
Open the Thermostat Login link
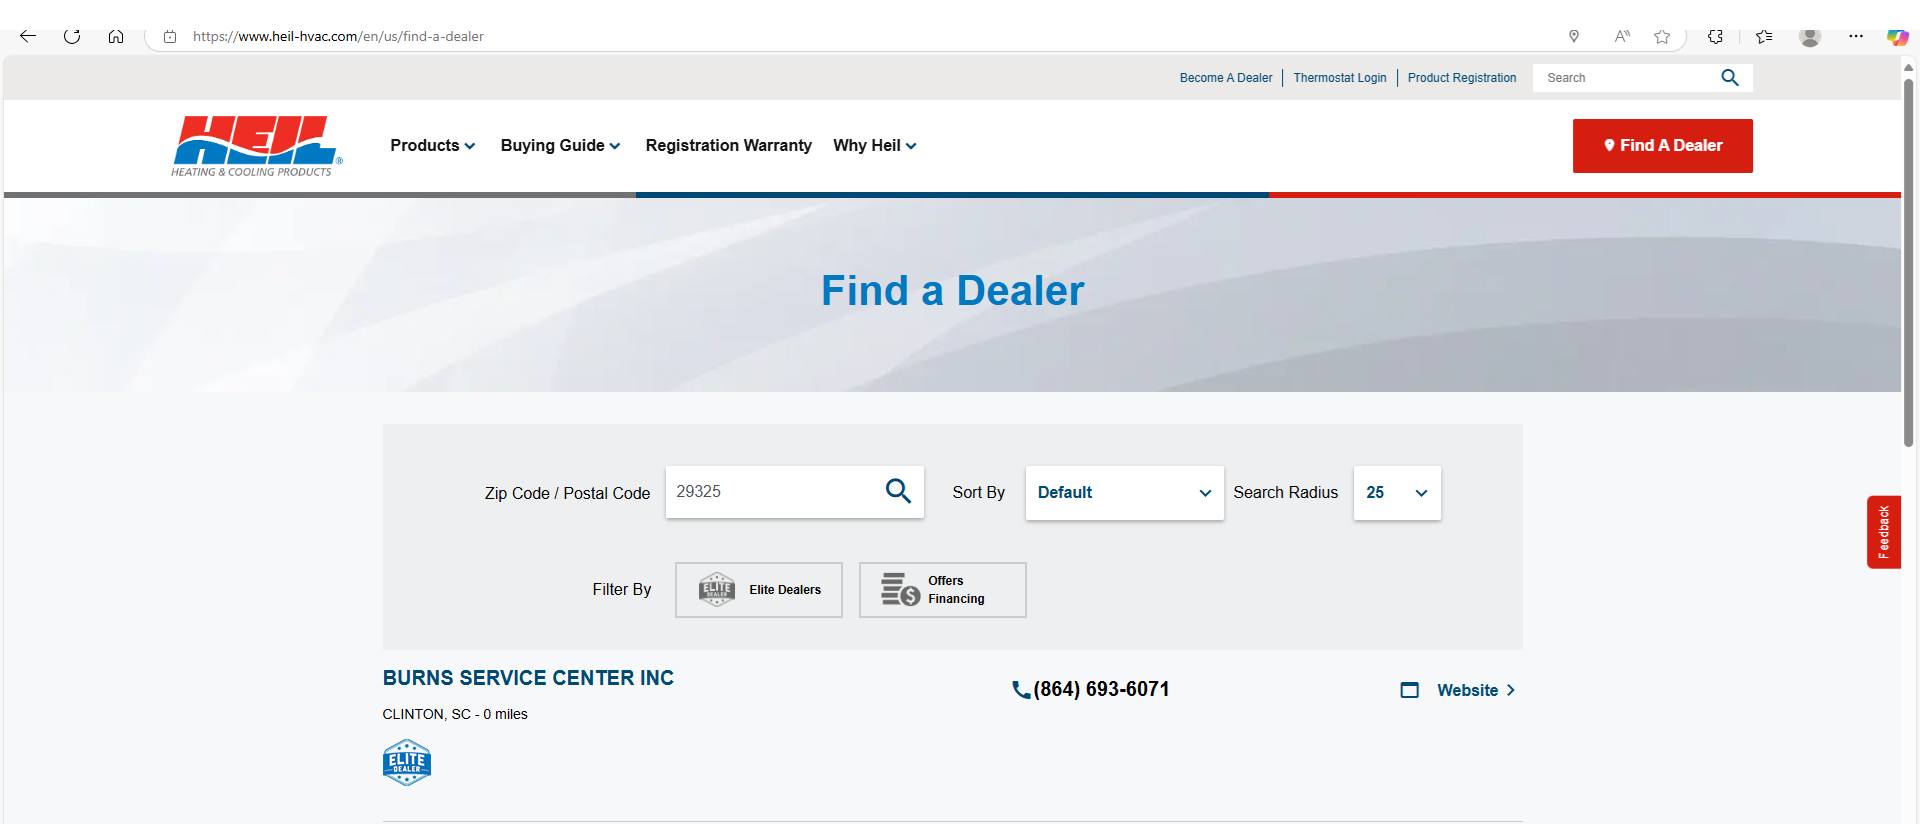tap(1340, 78)
